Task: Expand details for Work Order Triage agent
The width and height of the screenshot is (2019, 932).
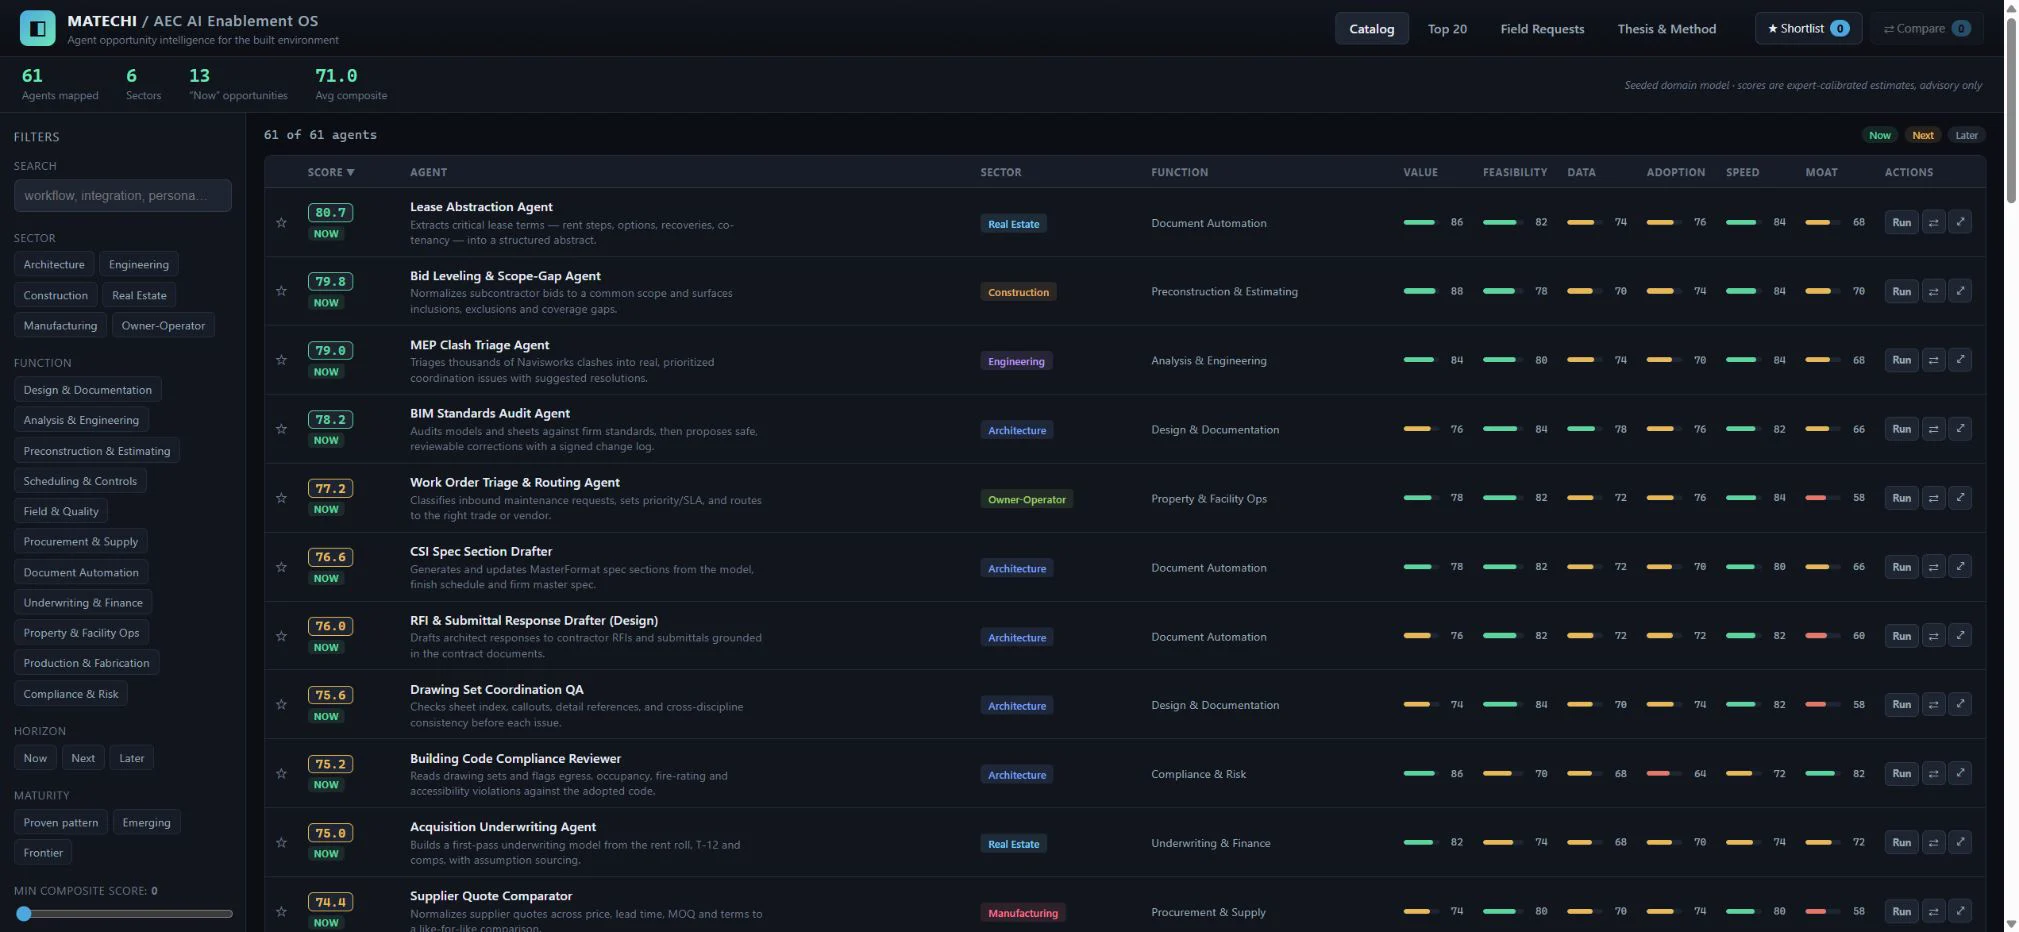Action: (1960, 498)
